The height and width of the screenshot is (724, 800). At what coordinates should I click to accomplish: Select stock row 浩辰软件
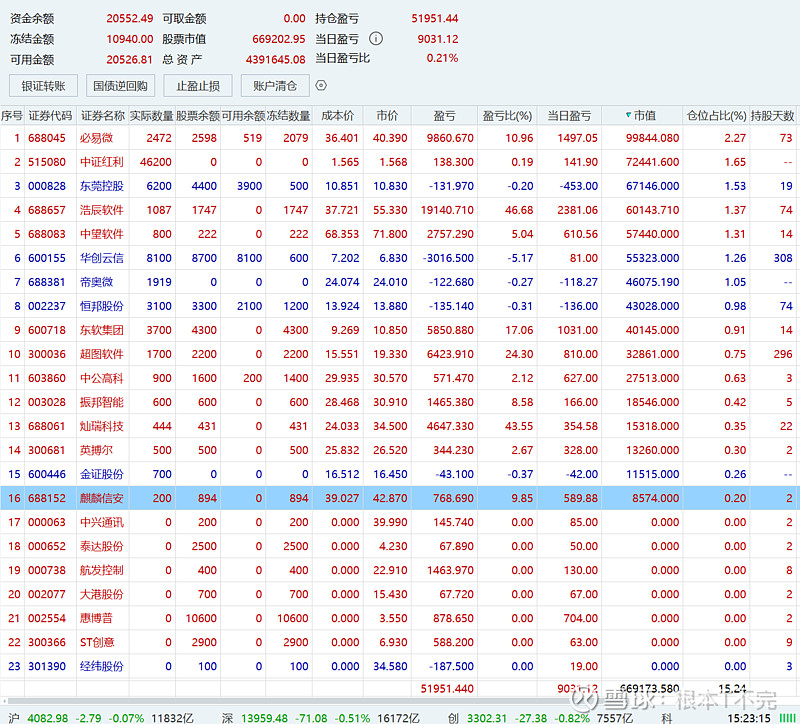[398, 210]
